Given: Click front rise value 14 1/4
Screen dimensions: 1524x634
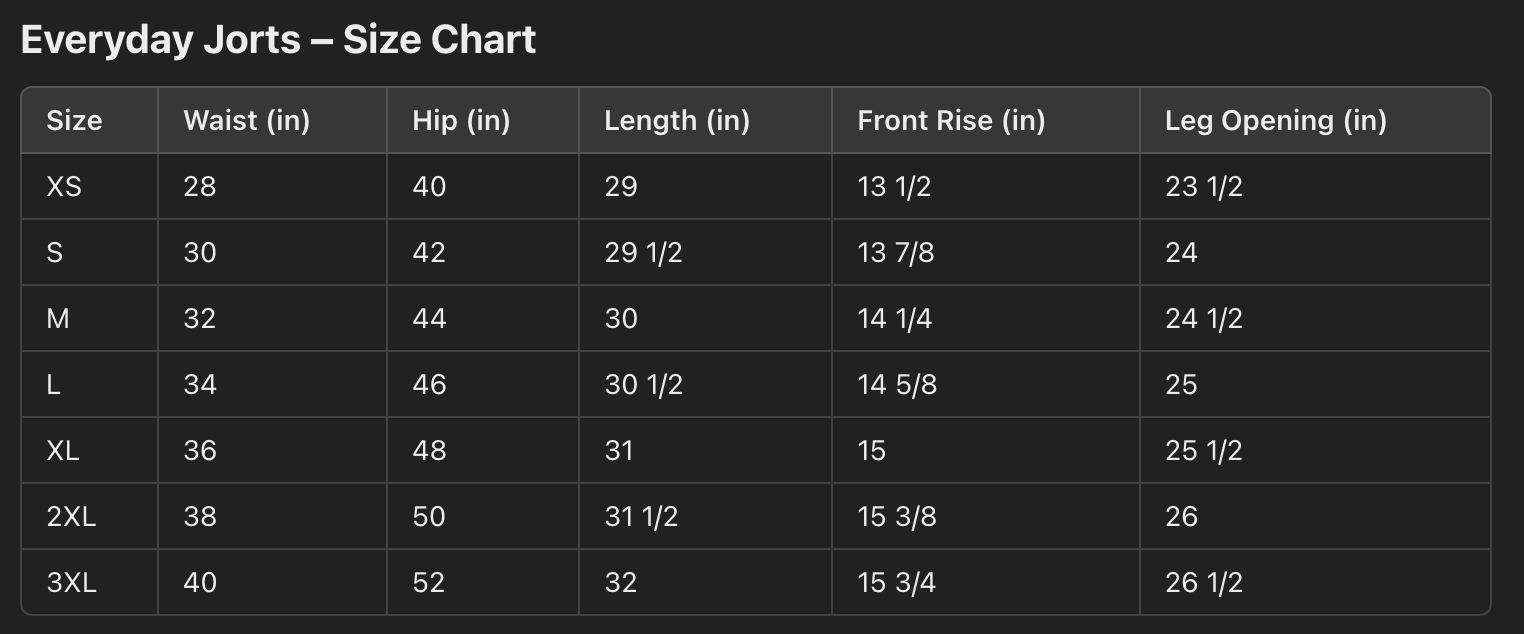Looking at the screenshot, I should [895, 318].
